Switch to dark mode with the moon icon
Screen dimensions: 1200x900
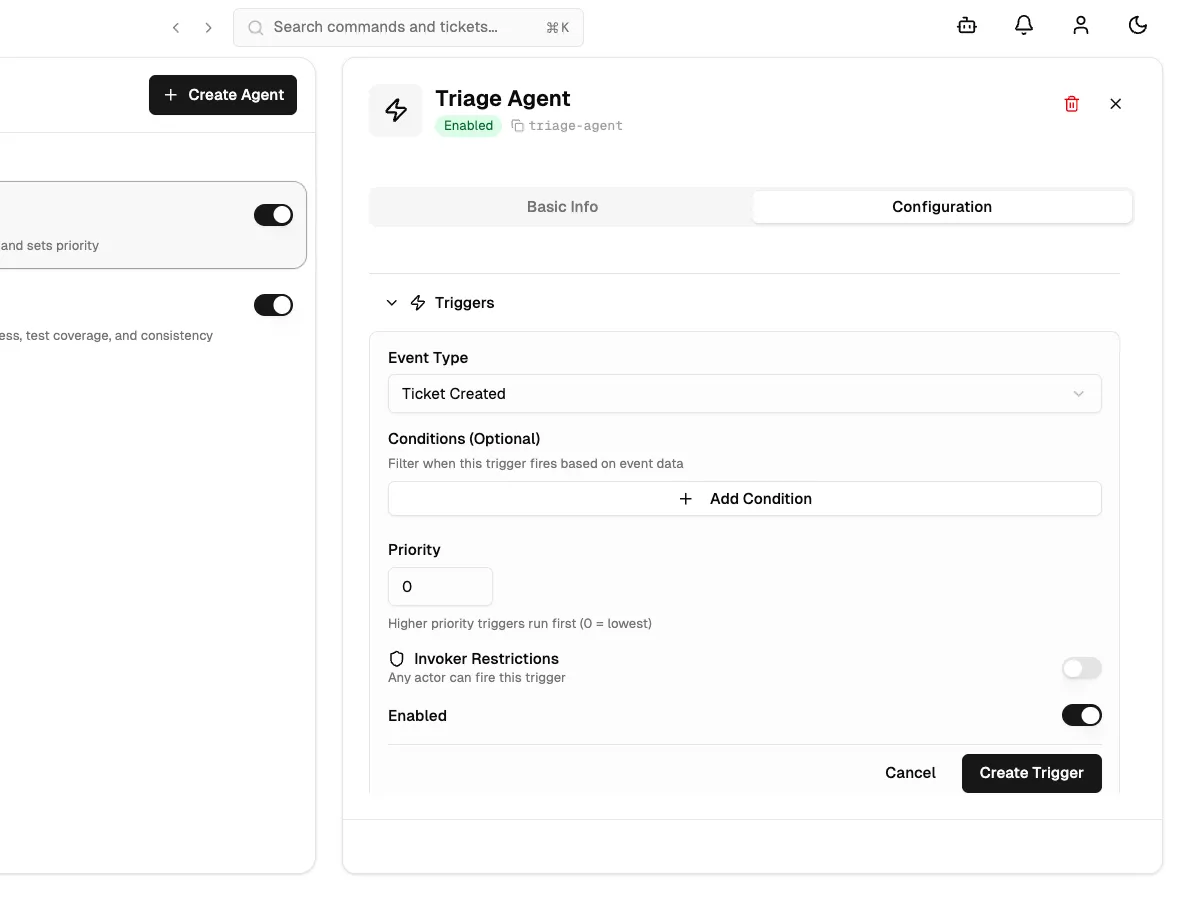(1138, 25)
